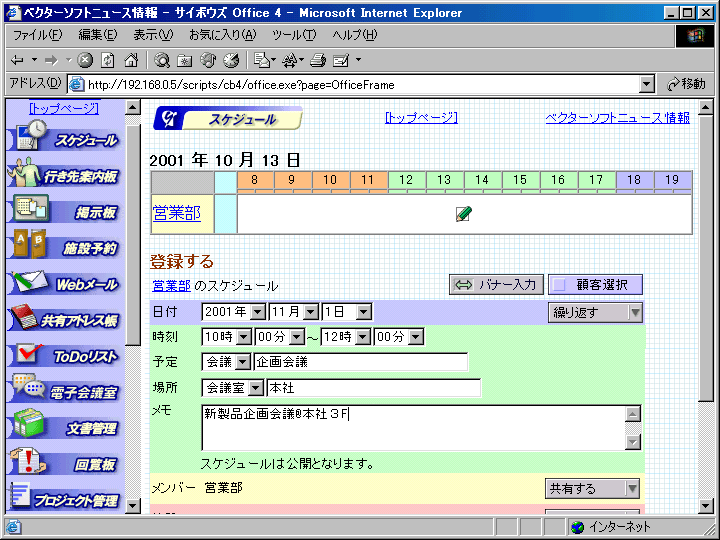This screenshot has width=720, height=540.
Task: Click the Edit page toolbar icon
Action: 341,60
